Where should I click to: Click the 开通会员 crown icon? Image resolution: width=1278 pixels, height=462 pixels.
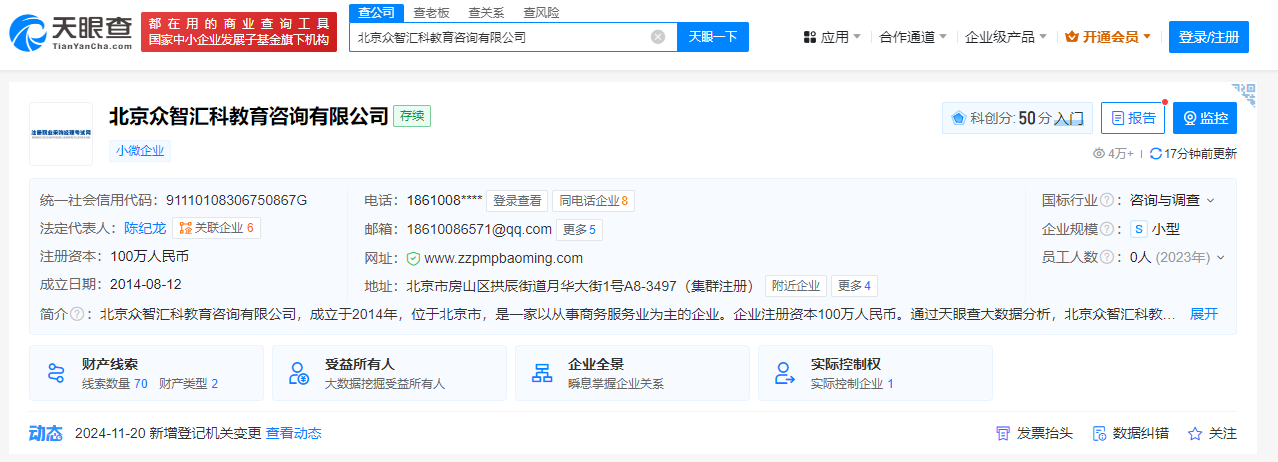click(1072, 37)
